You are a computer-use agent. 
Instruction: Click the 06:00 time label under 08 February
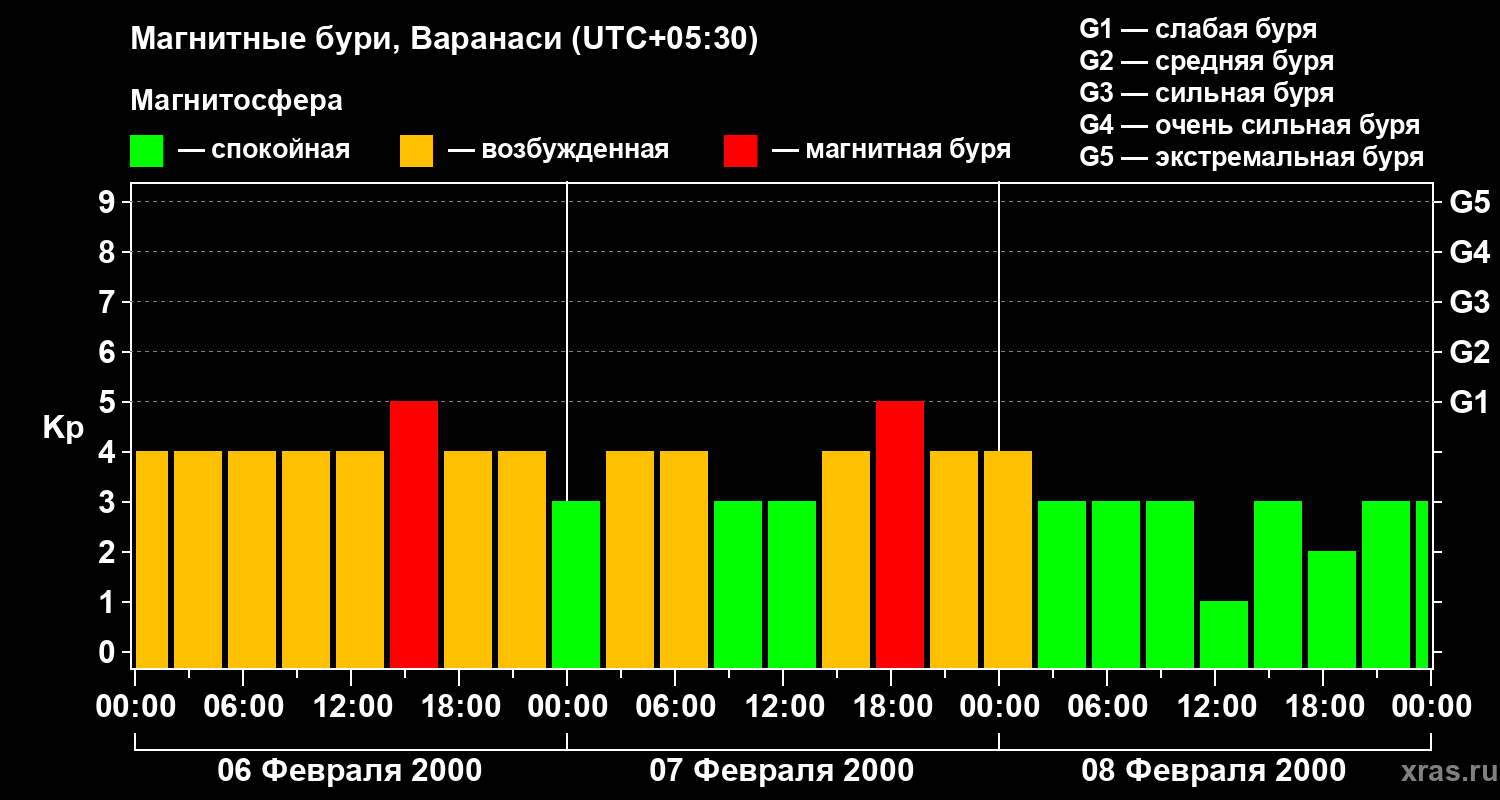pos(1107,707)
